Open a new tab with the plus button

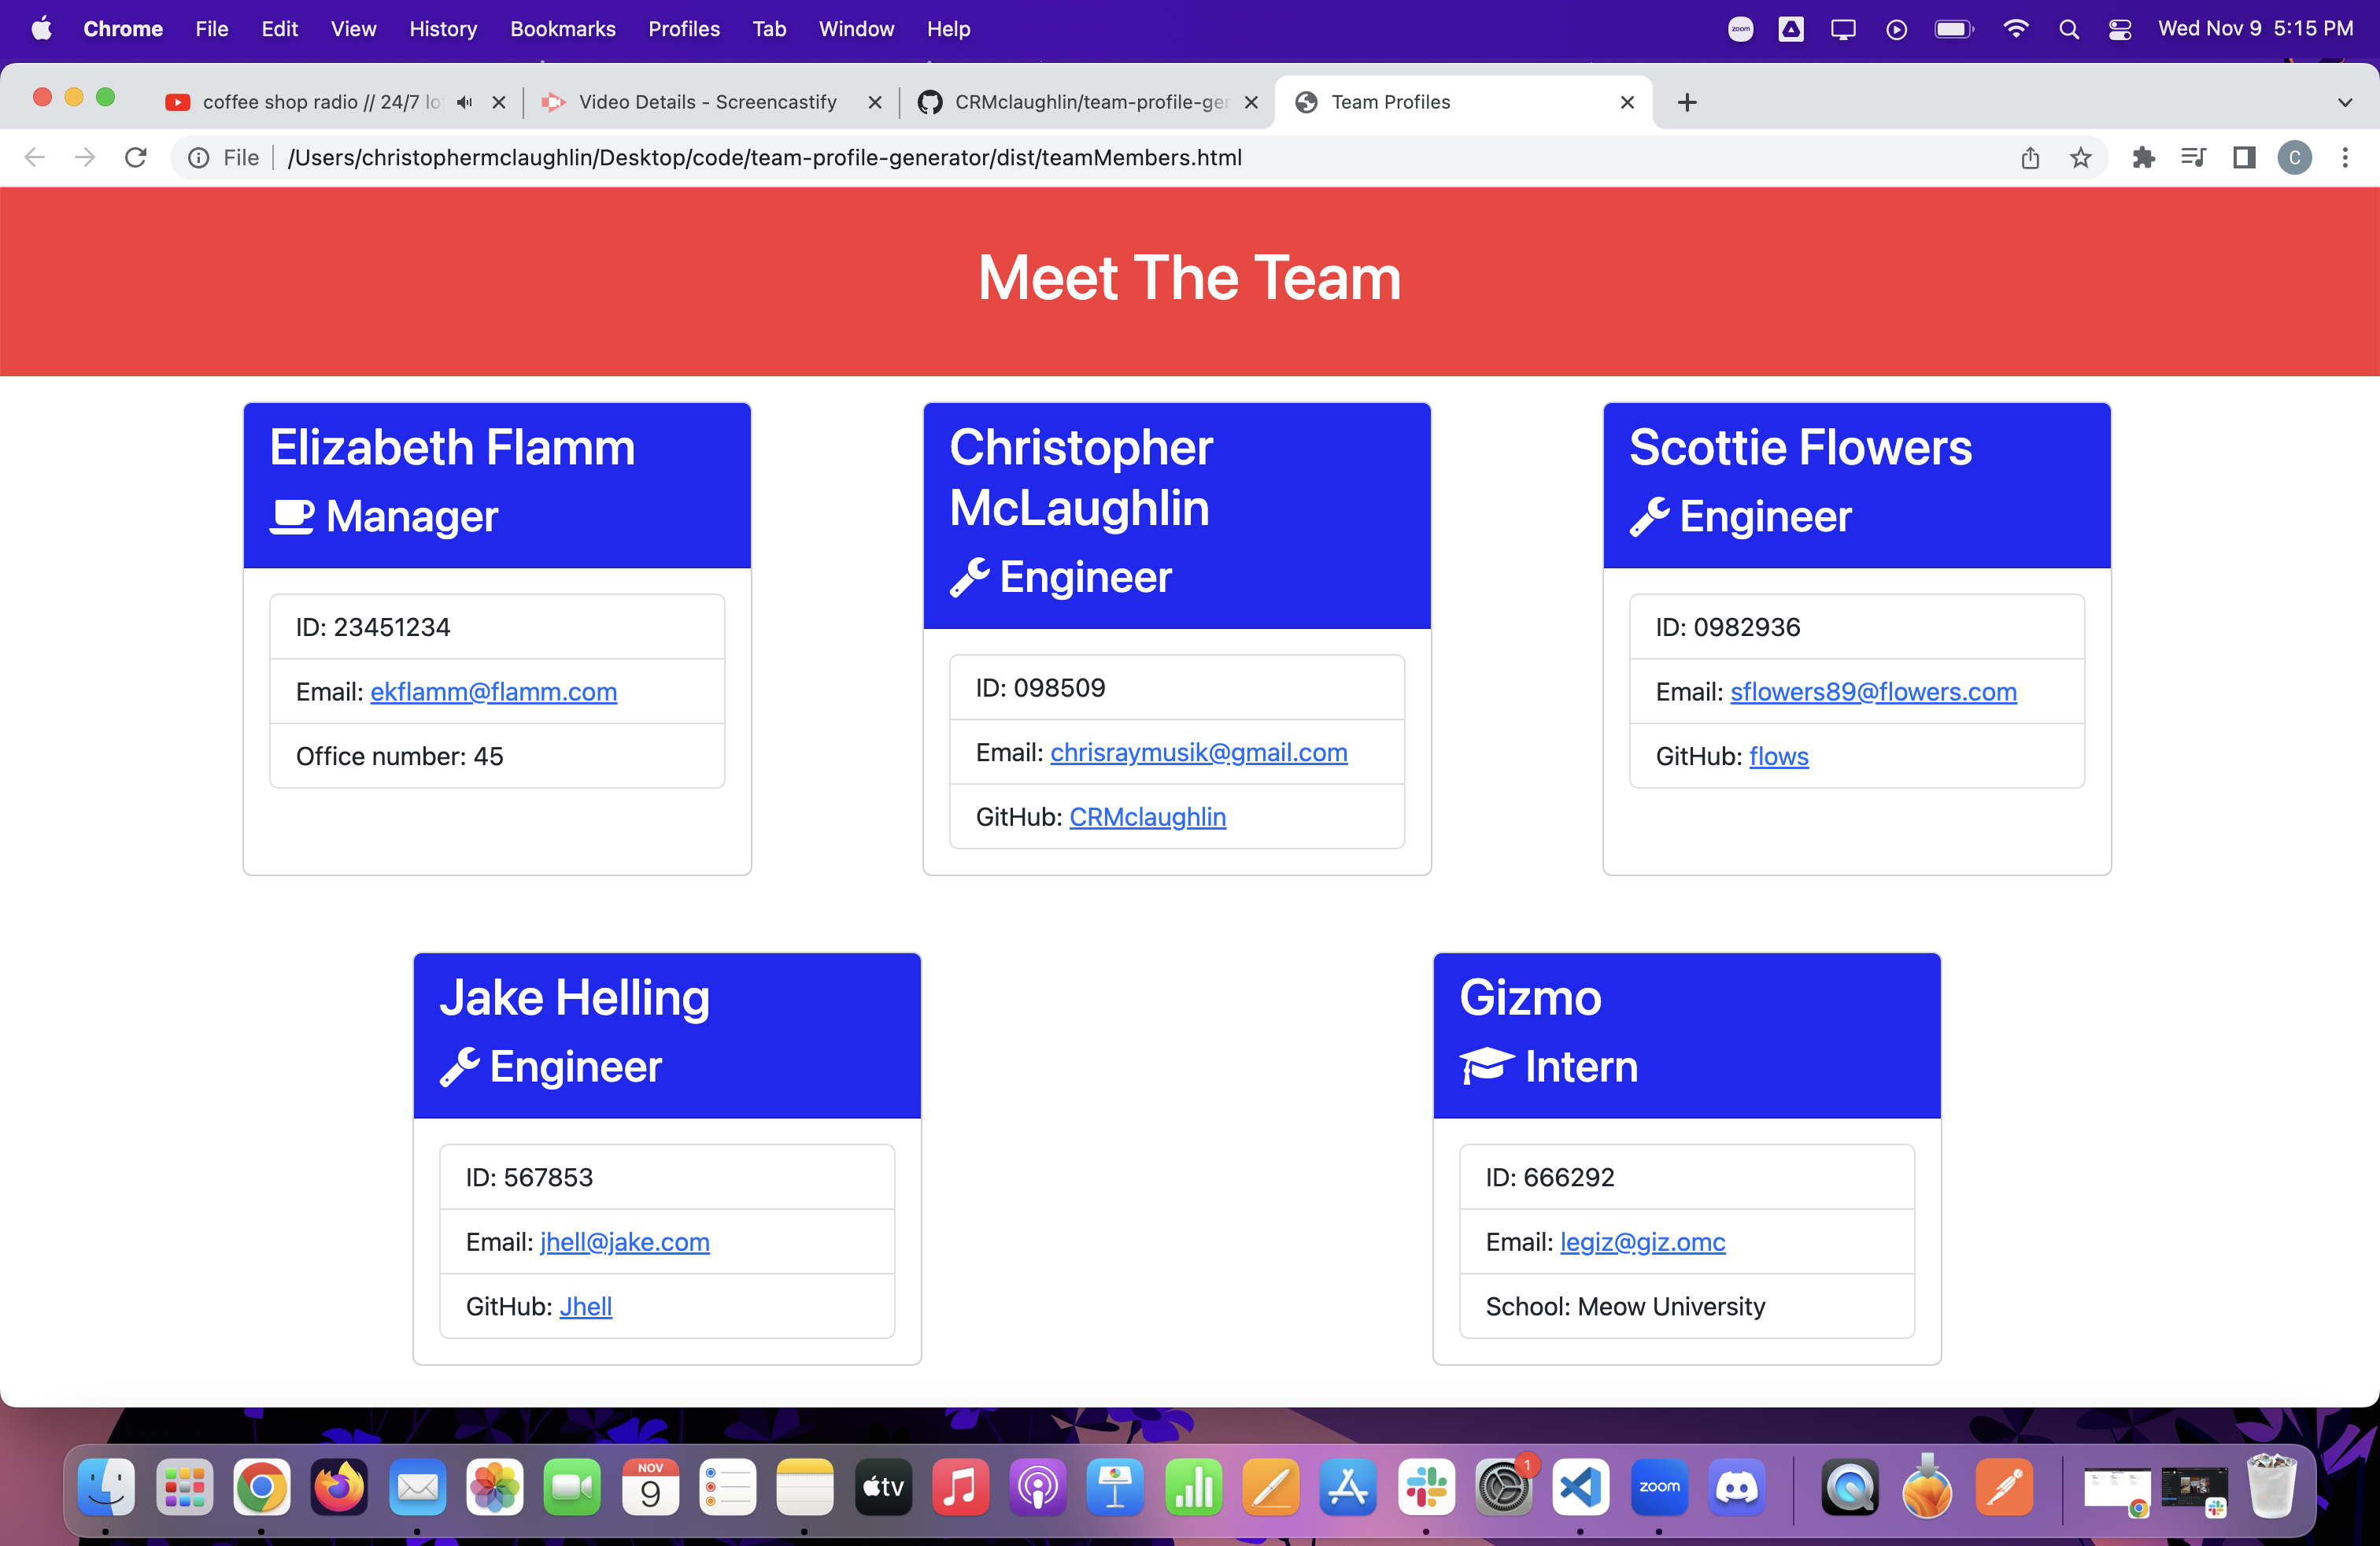point(1687,102)
